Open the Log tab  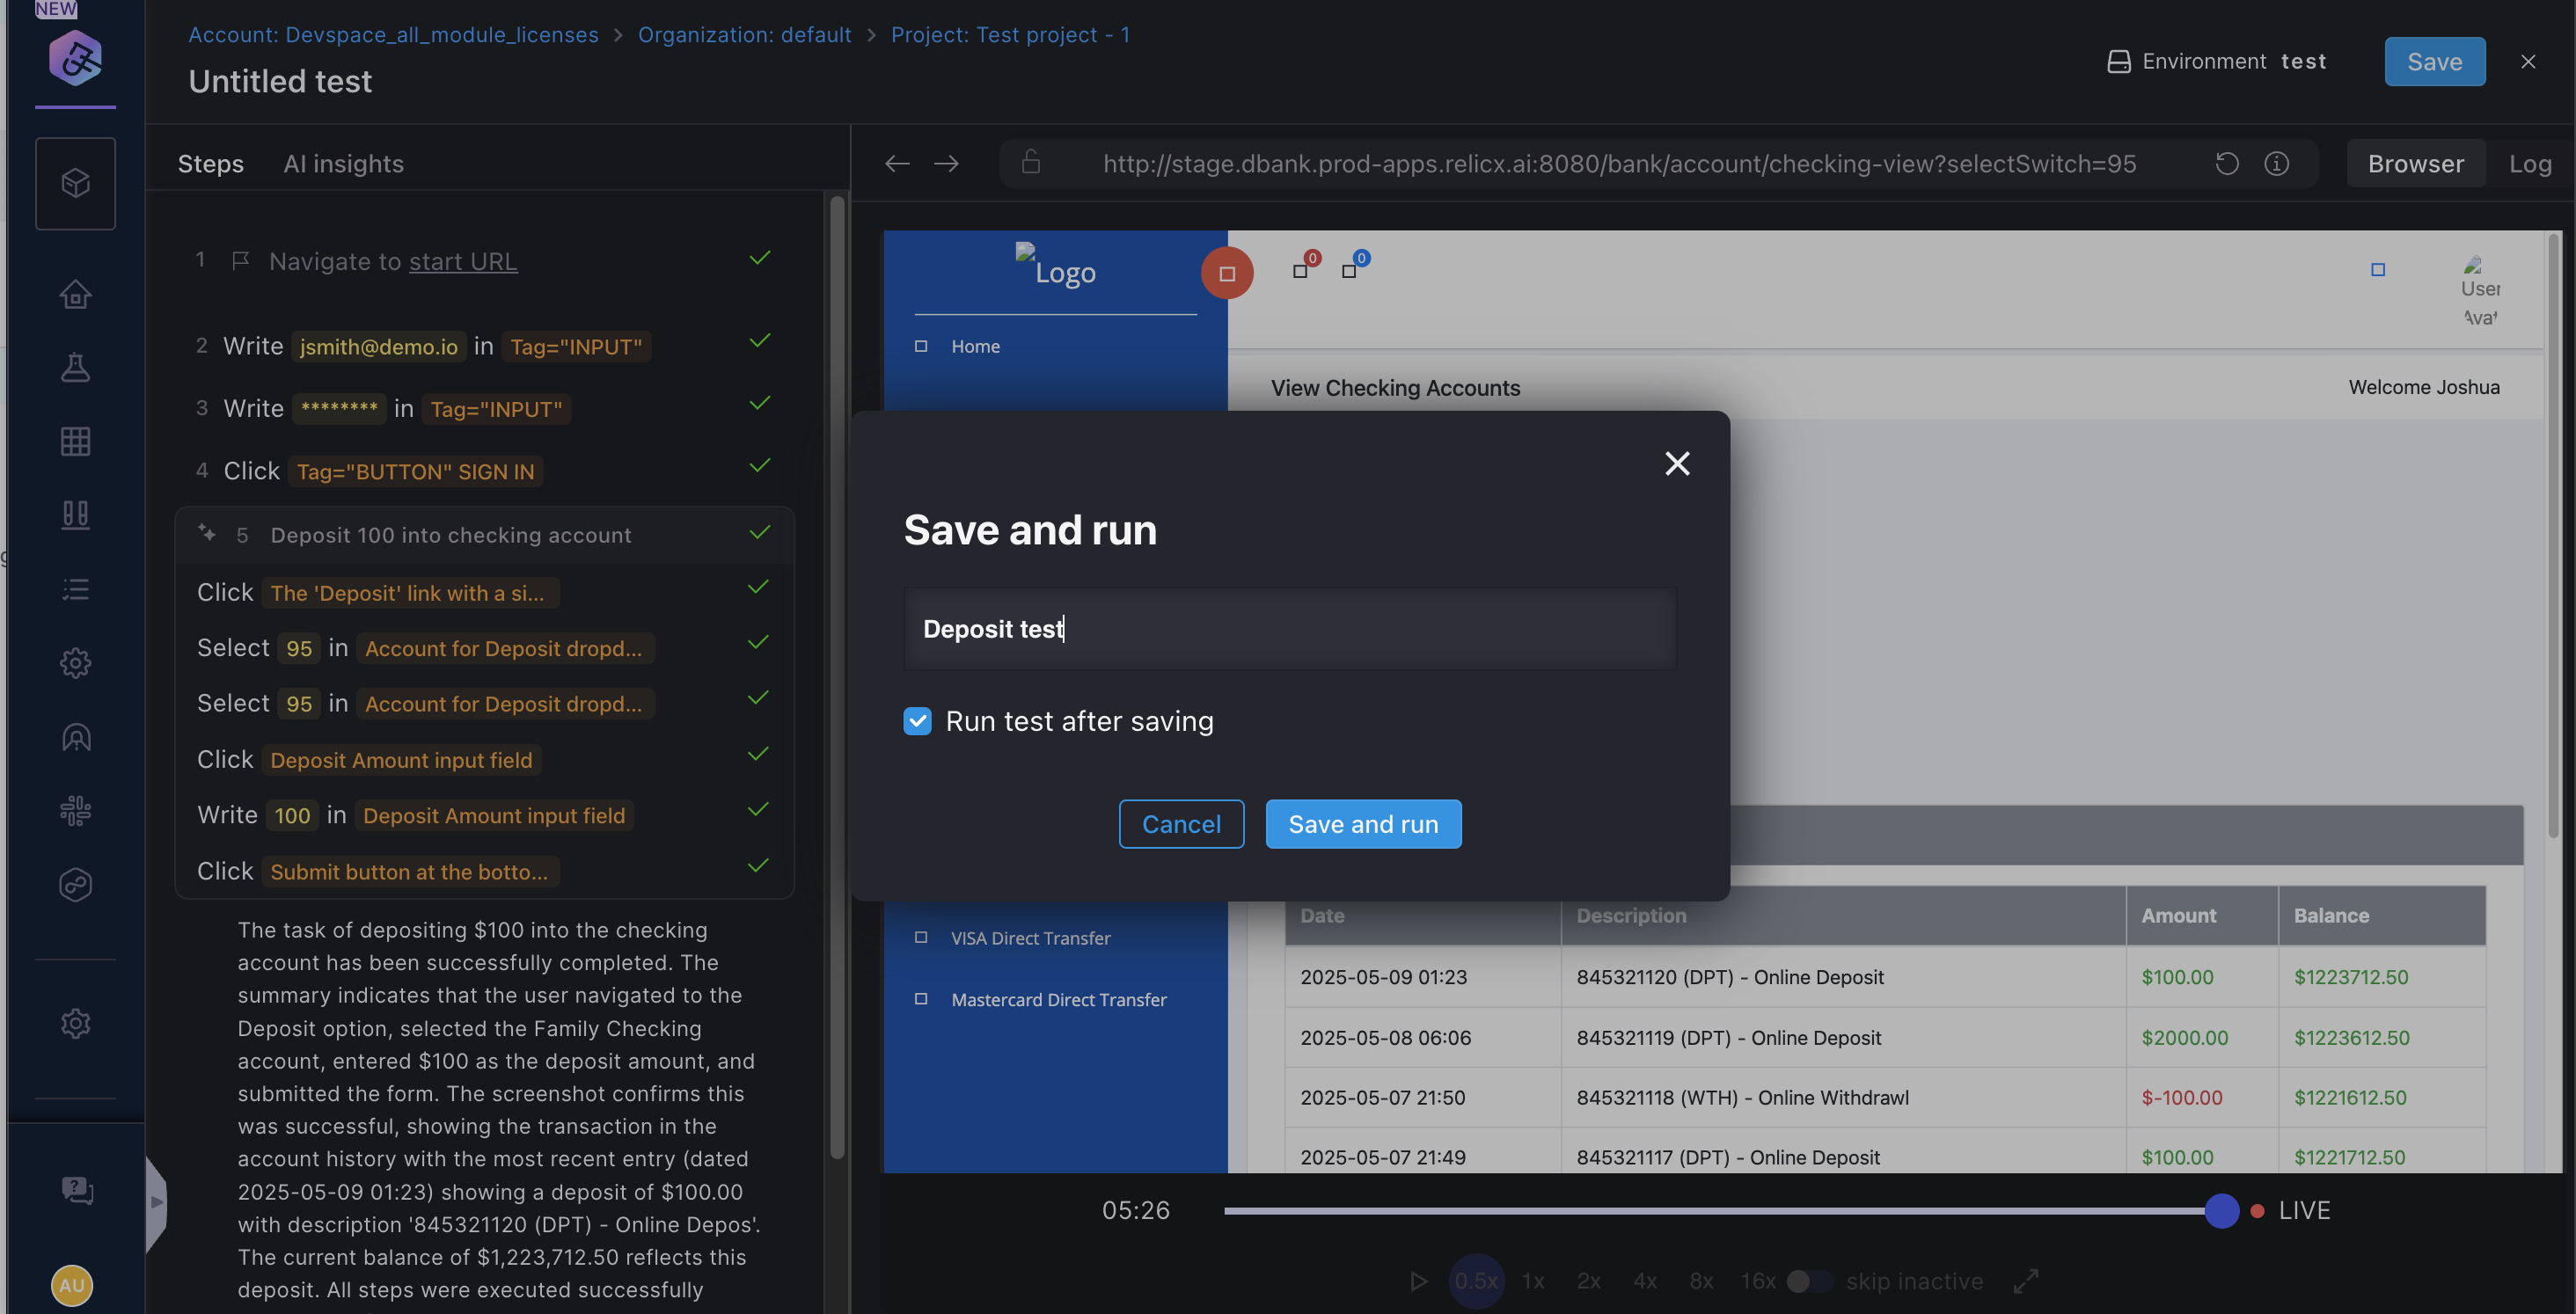tap(2529, 163)
